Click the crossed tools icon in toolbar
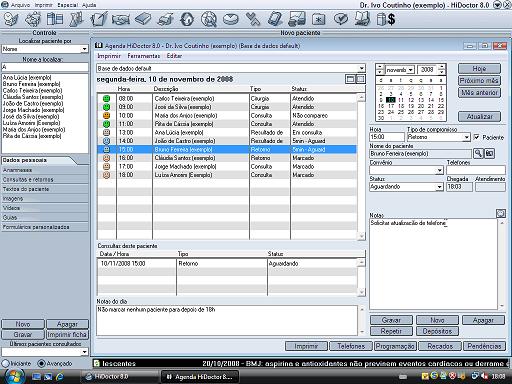512x384 pixels. (x=253, y=19)
